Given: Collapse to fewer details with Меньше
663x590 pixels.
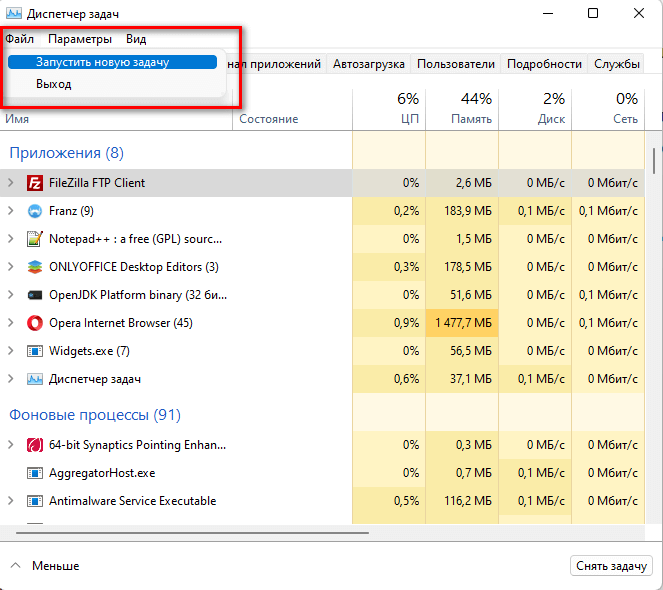Looking at the screenshot, I should click(45, 566).
